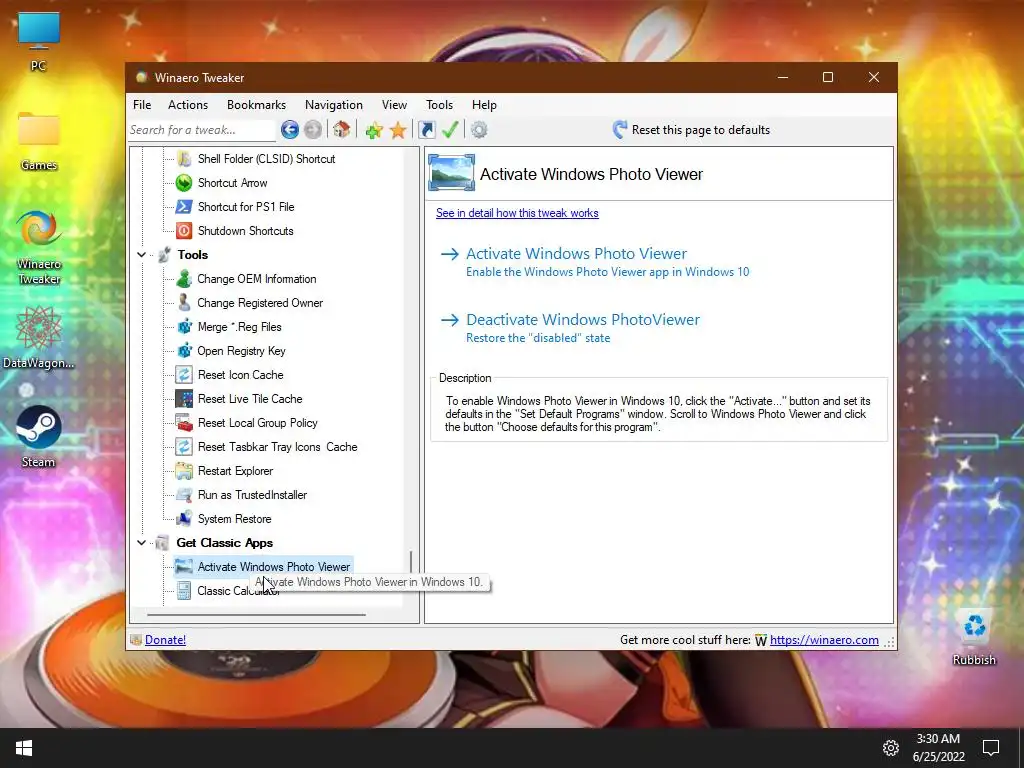
Task: Click the Open Registry Key icon
Action: pos(184,351)
